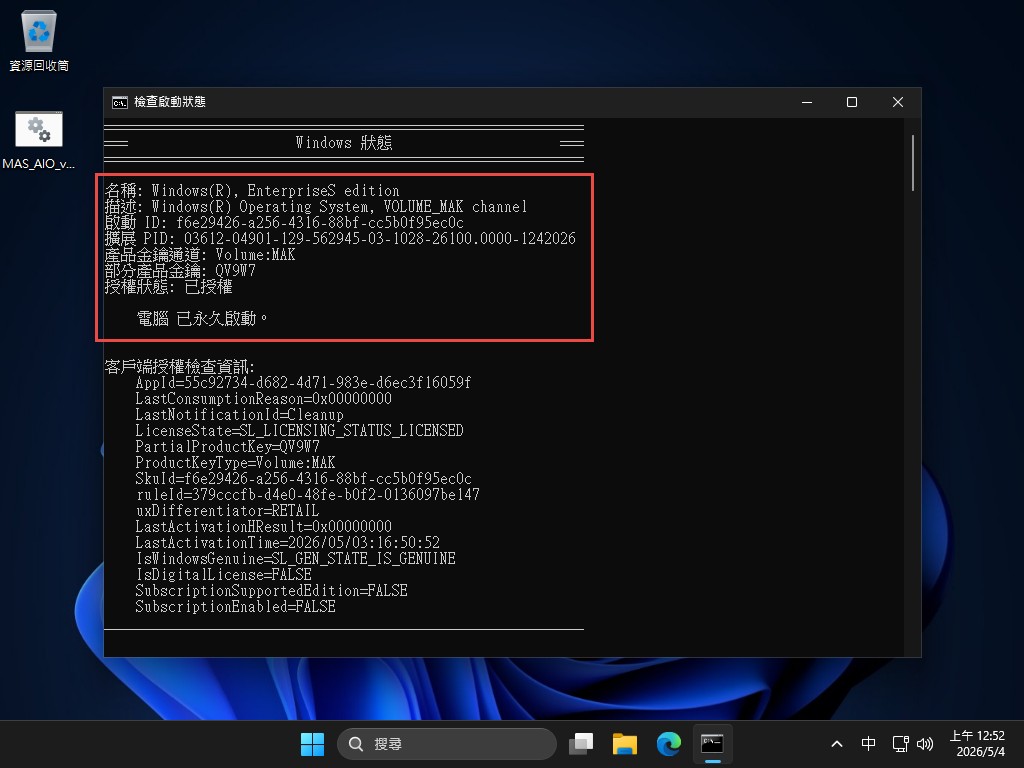The image size is (1024, 768).
Task: Open volume control tray icon
Action: click(x=925, y=744)
